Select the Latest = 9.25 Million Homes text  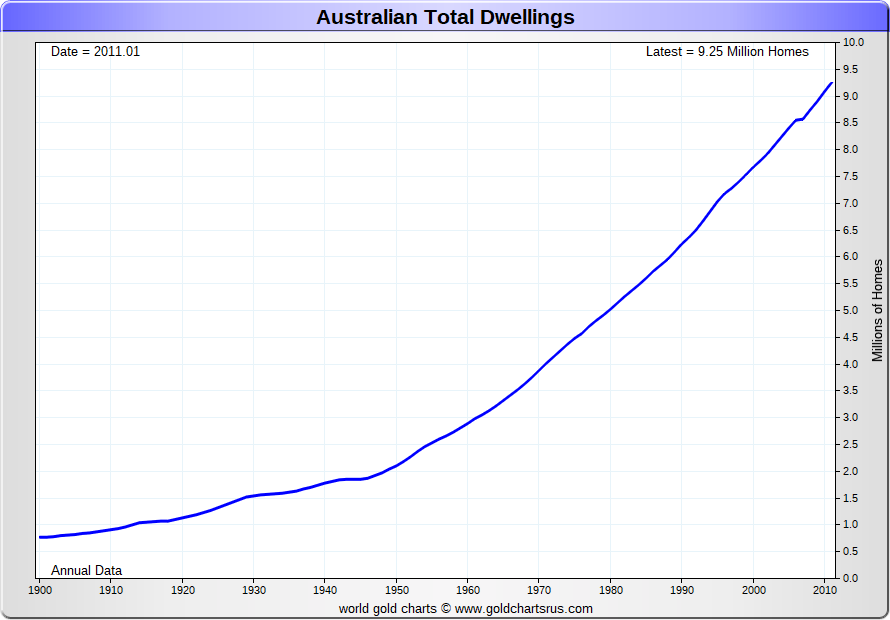tap(727, 51)
